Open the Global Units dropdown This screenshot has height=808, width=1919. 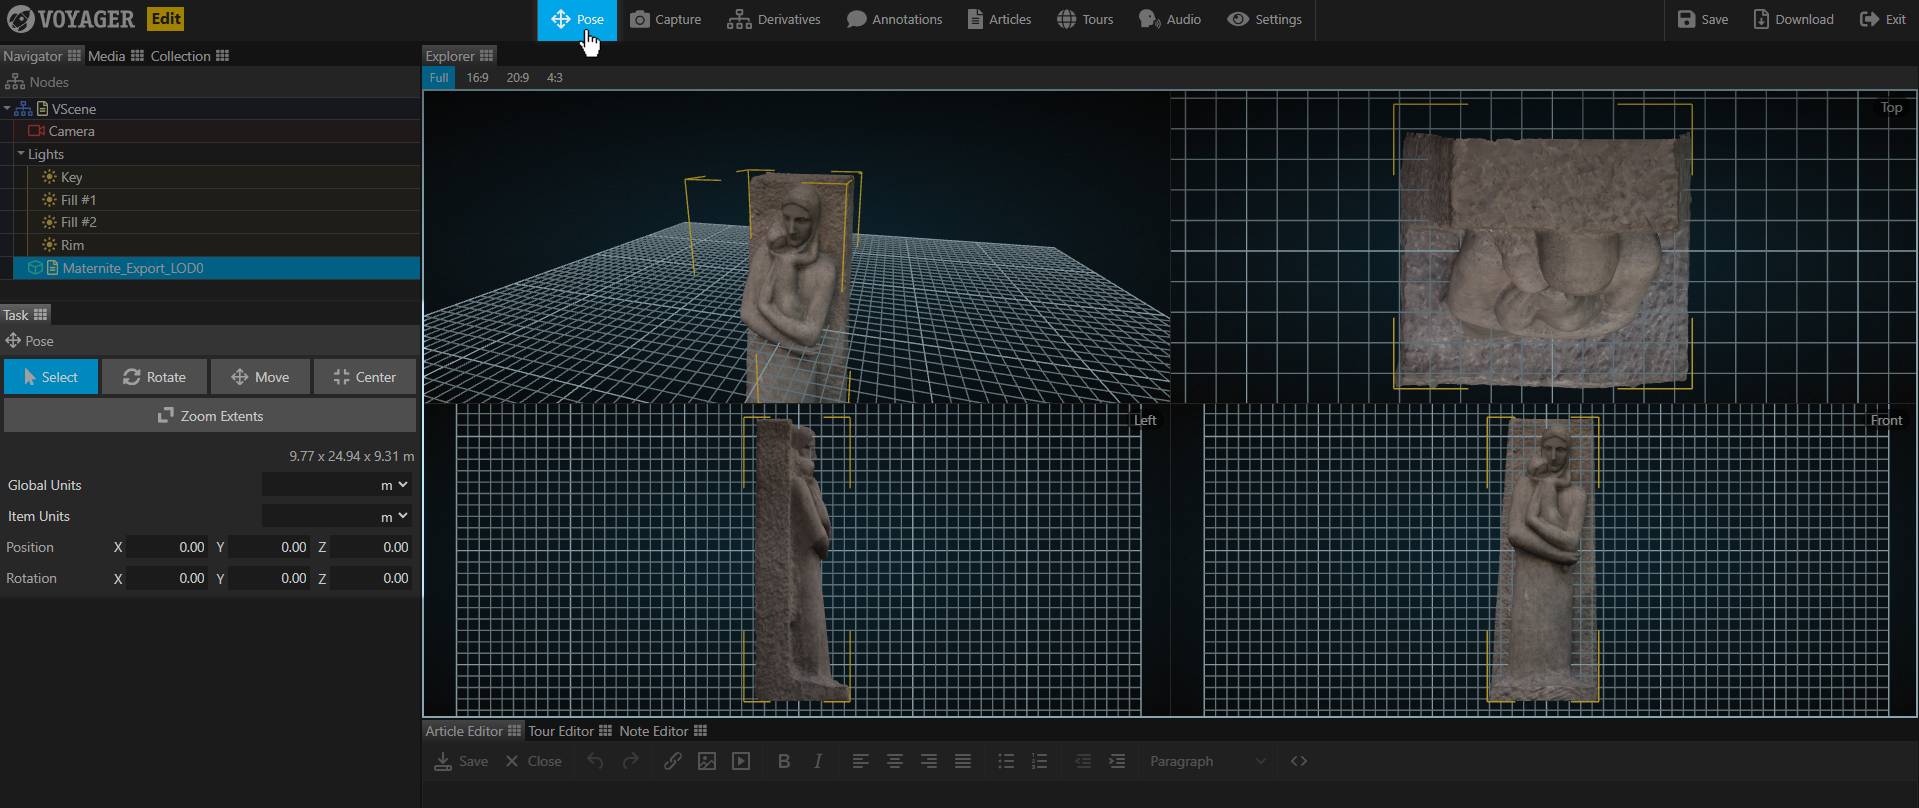pos(337,485)
